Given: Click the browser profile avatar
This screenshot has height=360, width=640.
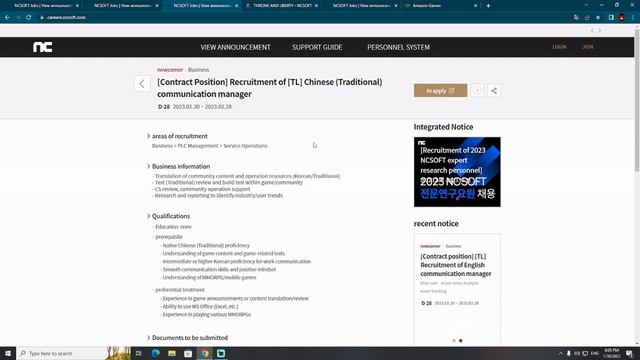Looking at the screenshot, I should point(622,18).
